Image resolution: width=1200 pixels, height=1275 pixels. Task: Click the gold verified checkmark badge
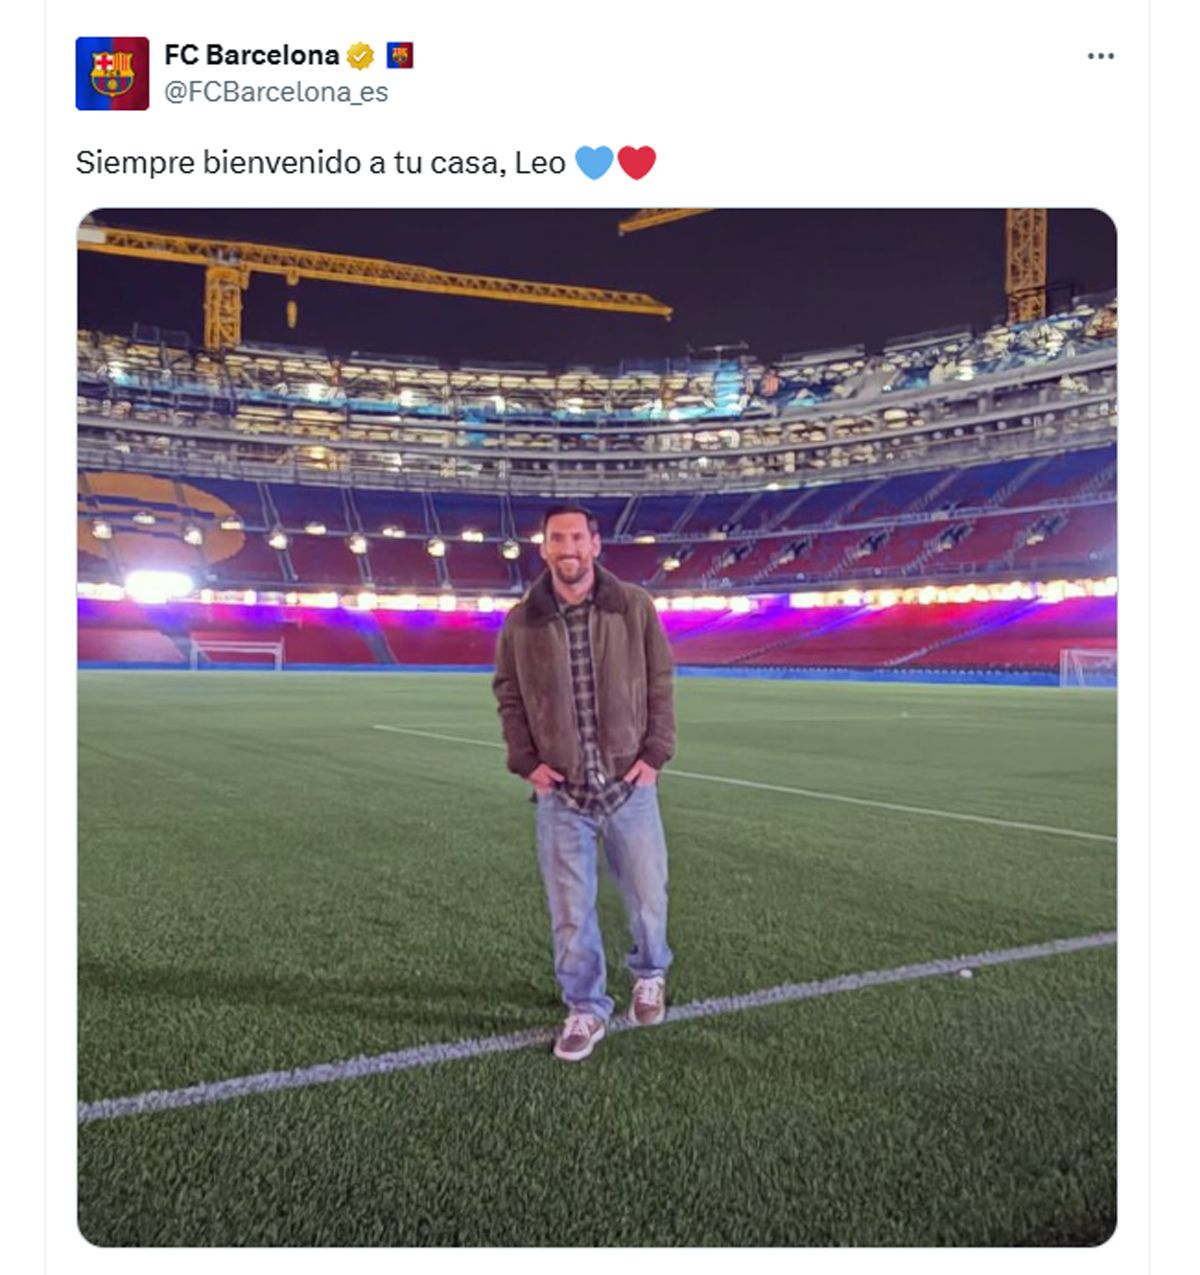(x=360, y=56)
